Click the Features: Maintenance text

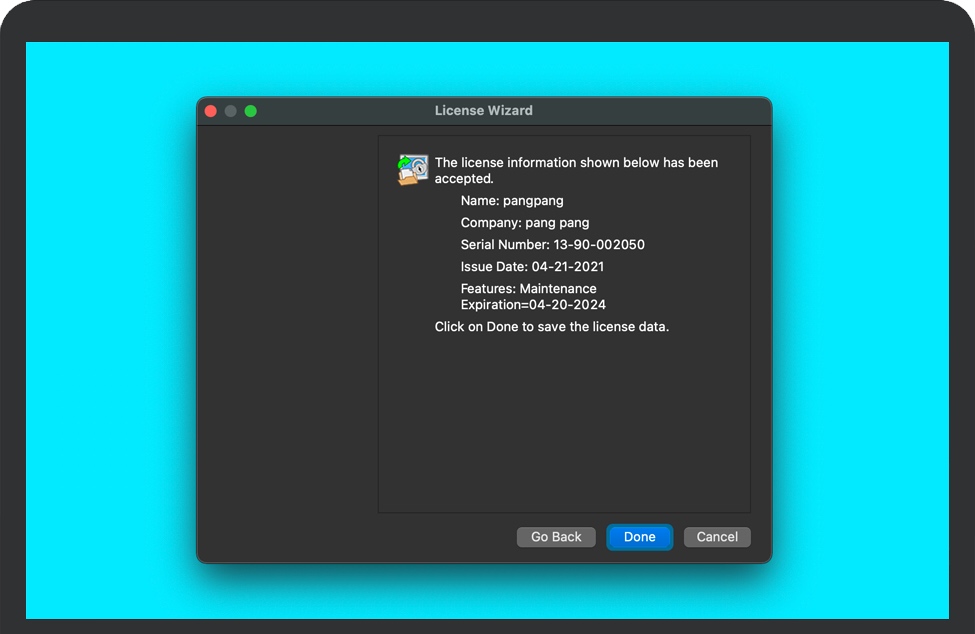(529, 288)
